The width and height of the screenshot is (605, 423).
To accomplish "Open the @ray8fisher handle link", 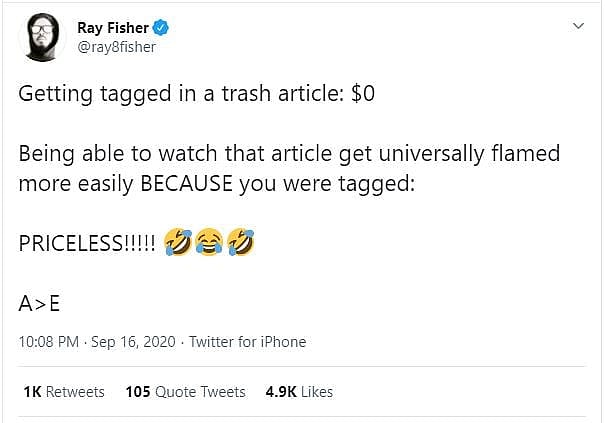I will coord(116,46).
